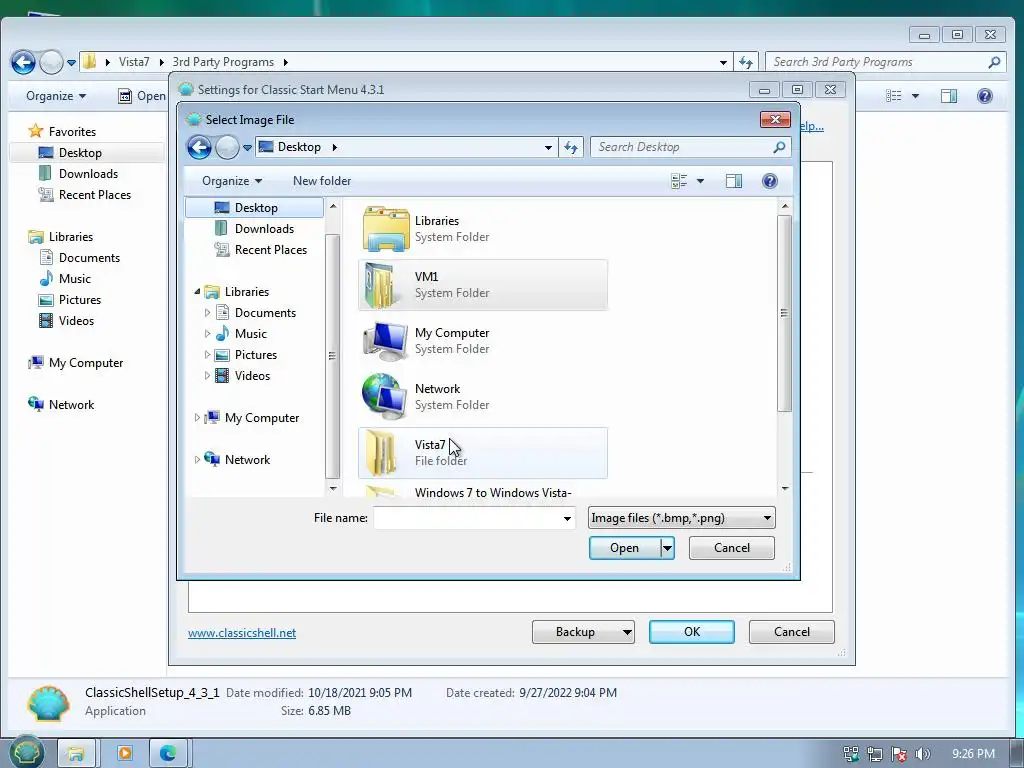Click Cancel in Classic Start Menu settings
Viewport: 1024px width, 768px height.
[792, 632]
